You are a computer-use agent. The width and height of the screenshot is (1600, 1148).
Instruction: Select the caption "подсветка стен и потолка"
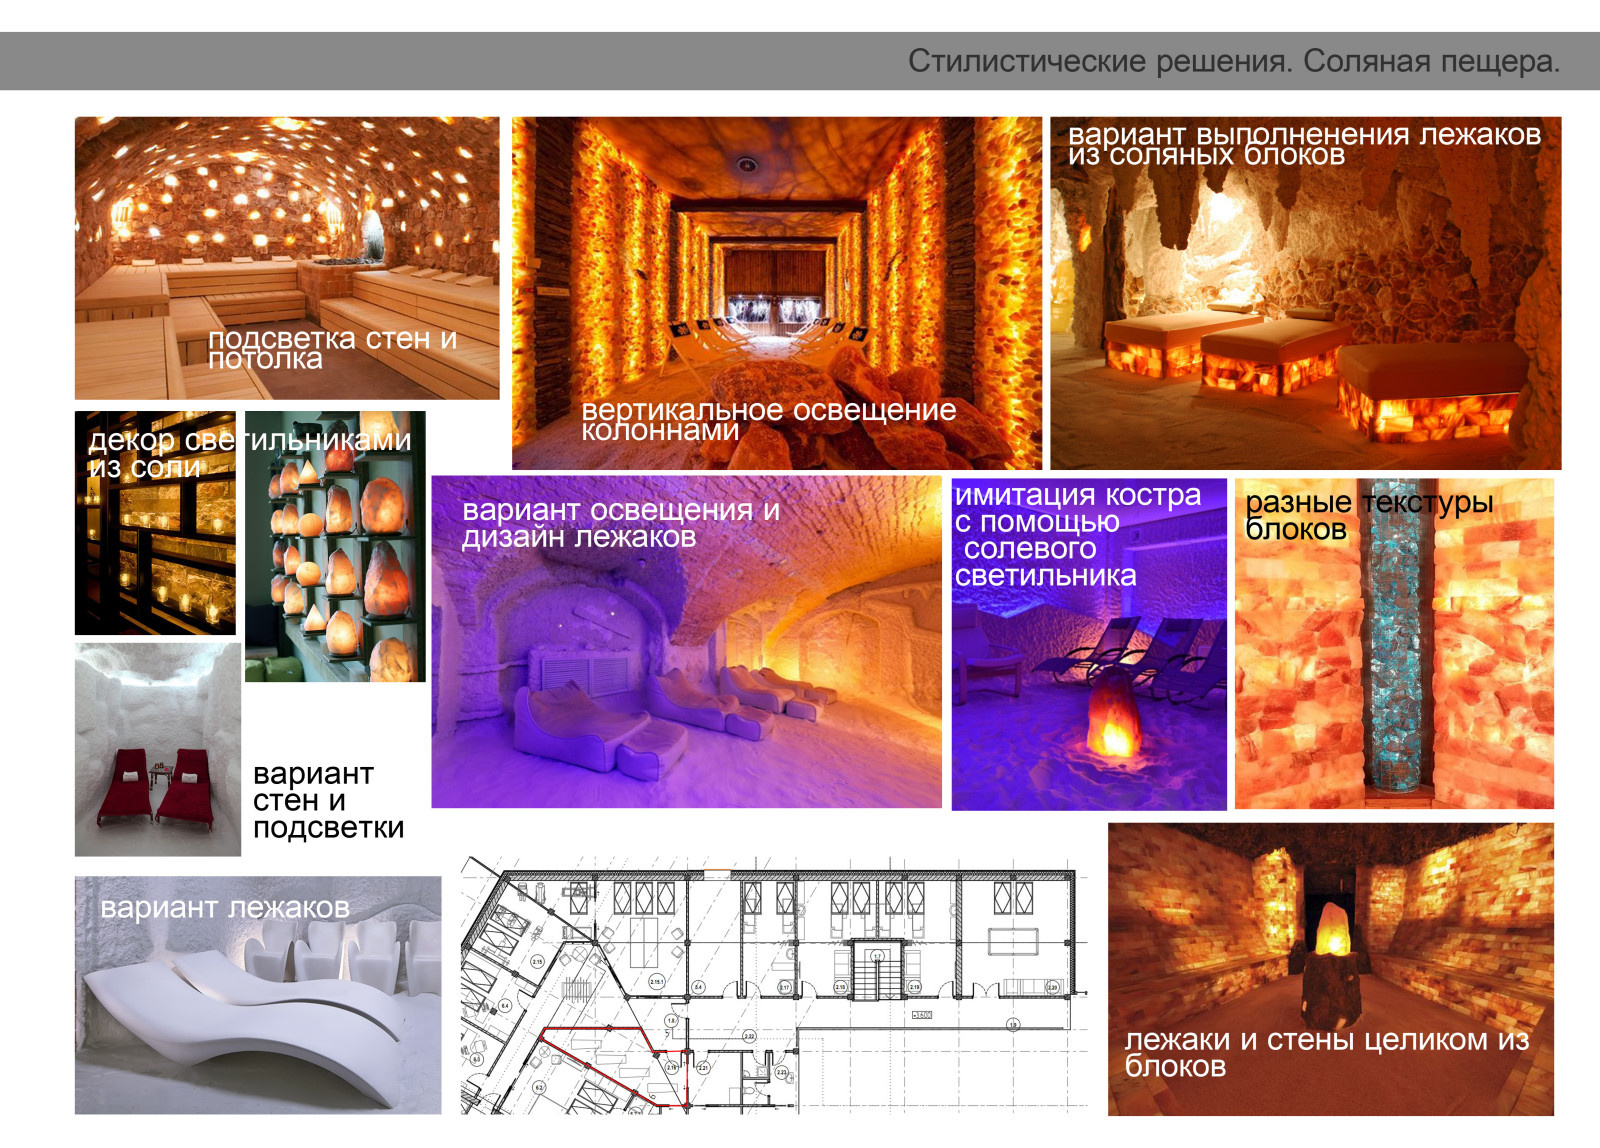point(332,348)
